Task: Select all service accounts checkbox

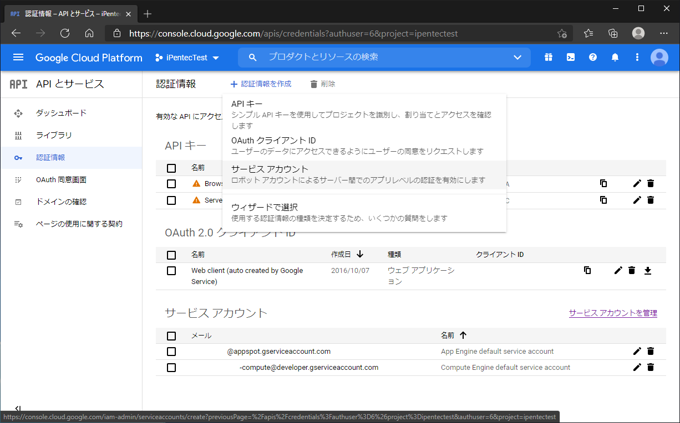Action: pos(171,335)
